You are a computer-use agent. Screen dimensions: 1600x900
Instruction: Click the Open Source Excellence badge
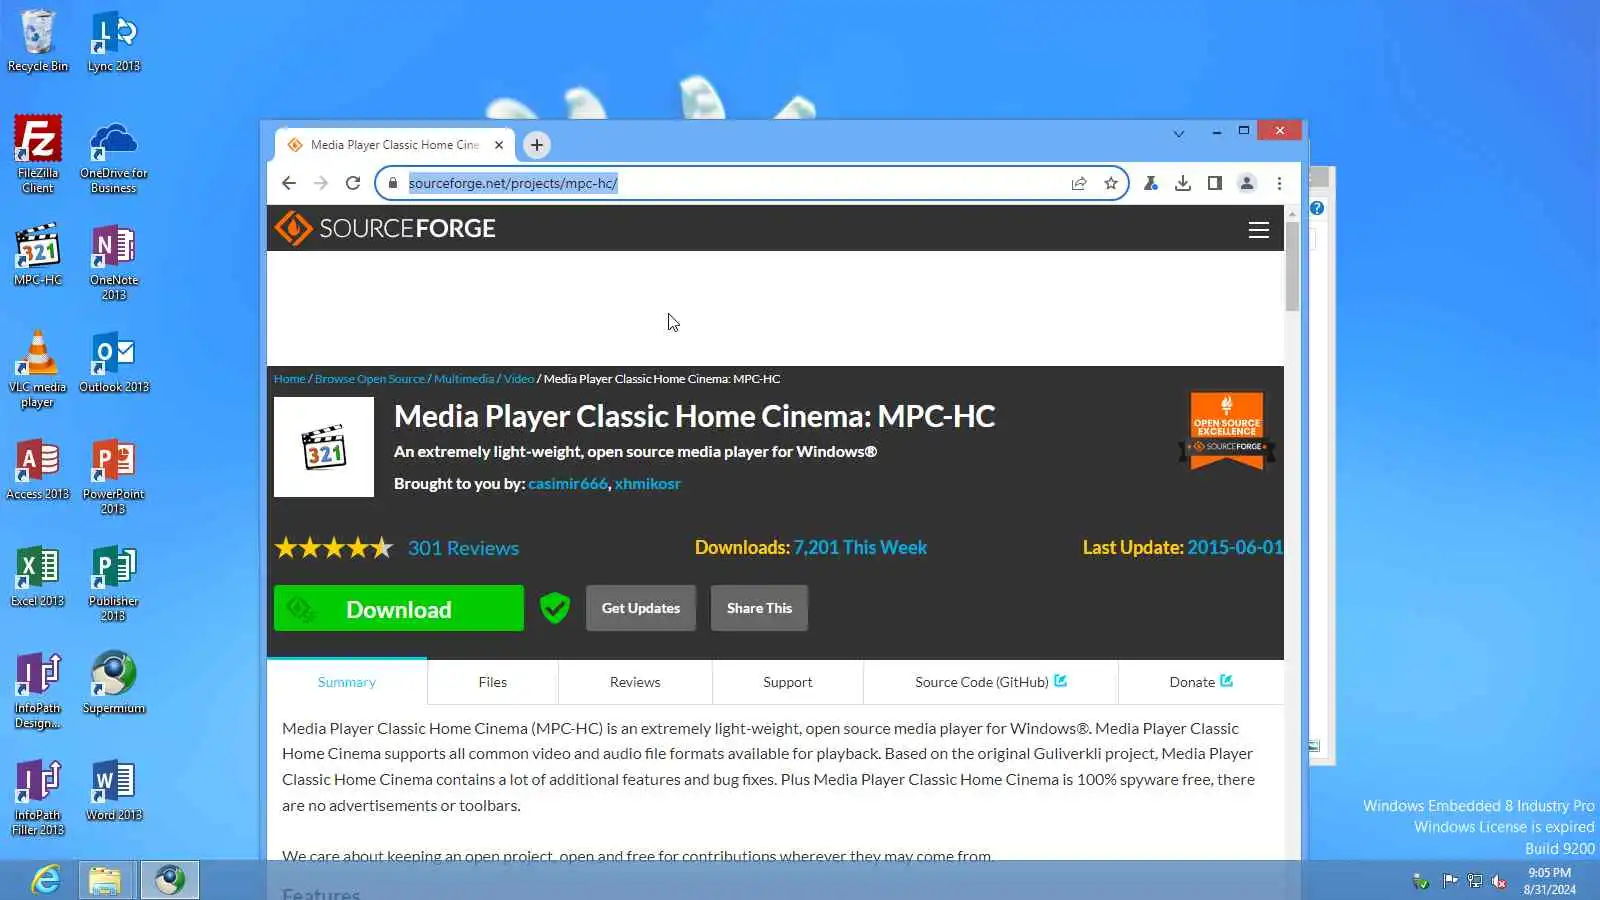1227,430
